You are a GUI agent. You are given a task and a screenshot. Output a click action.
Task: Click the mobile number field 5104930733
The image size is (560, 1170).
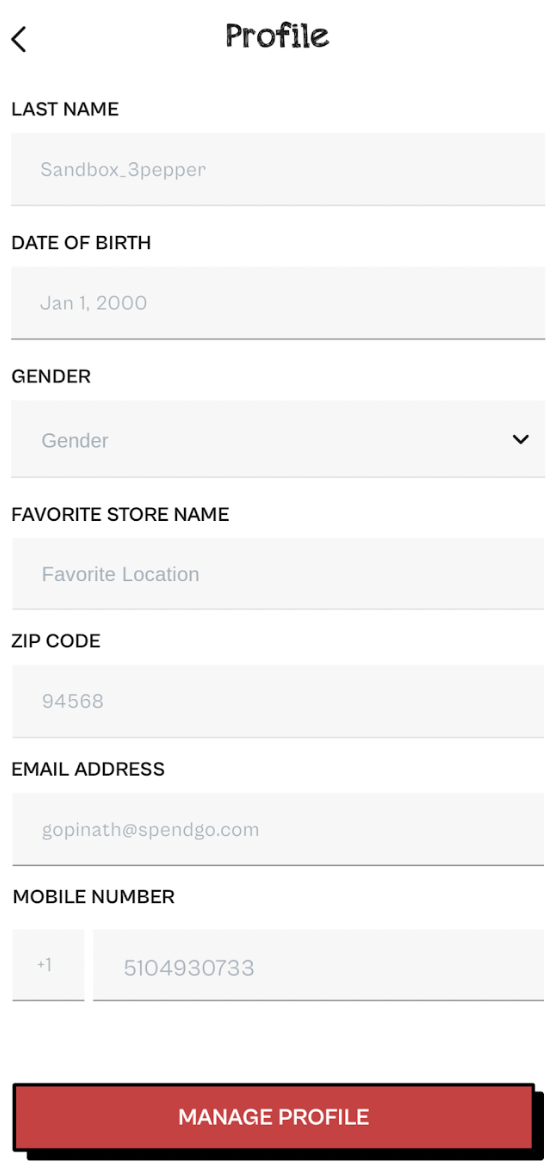tap(319, 965)
